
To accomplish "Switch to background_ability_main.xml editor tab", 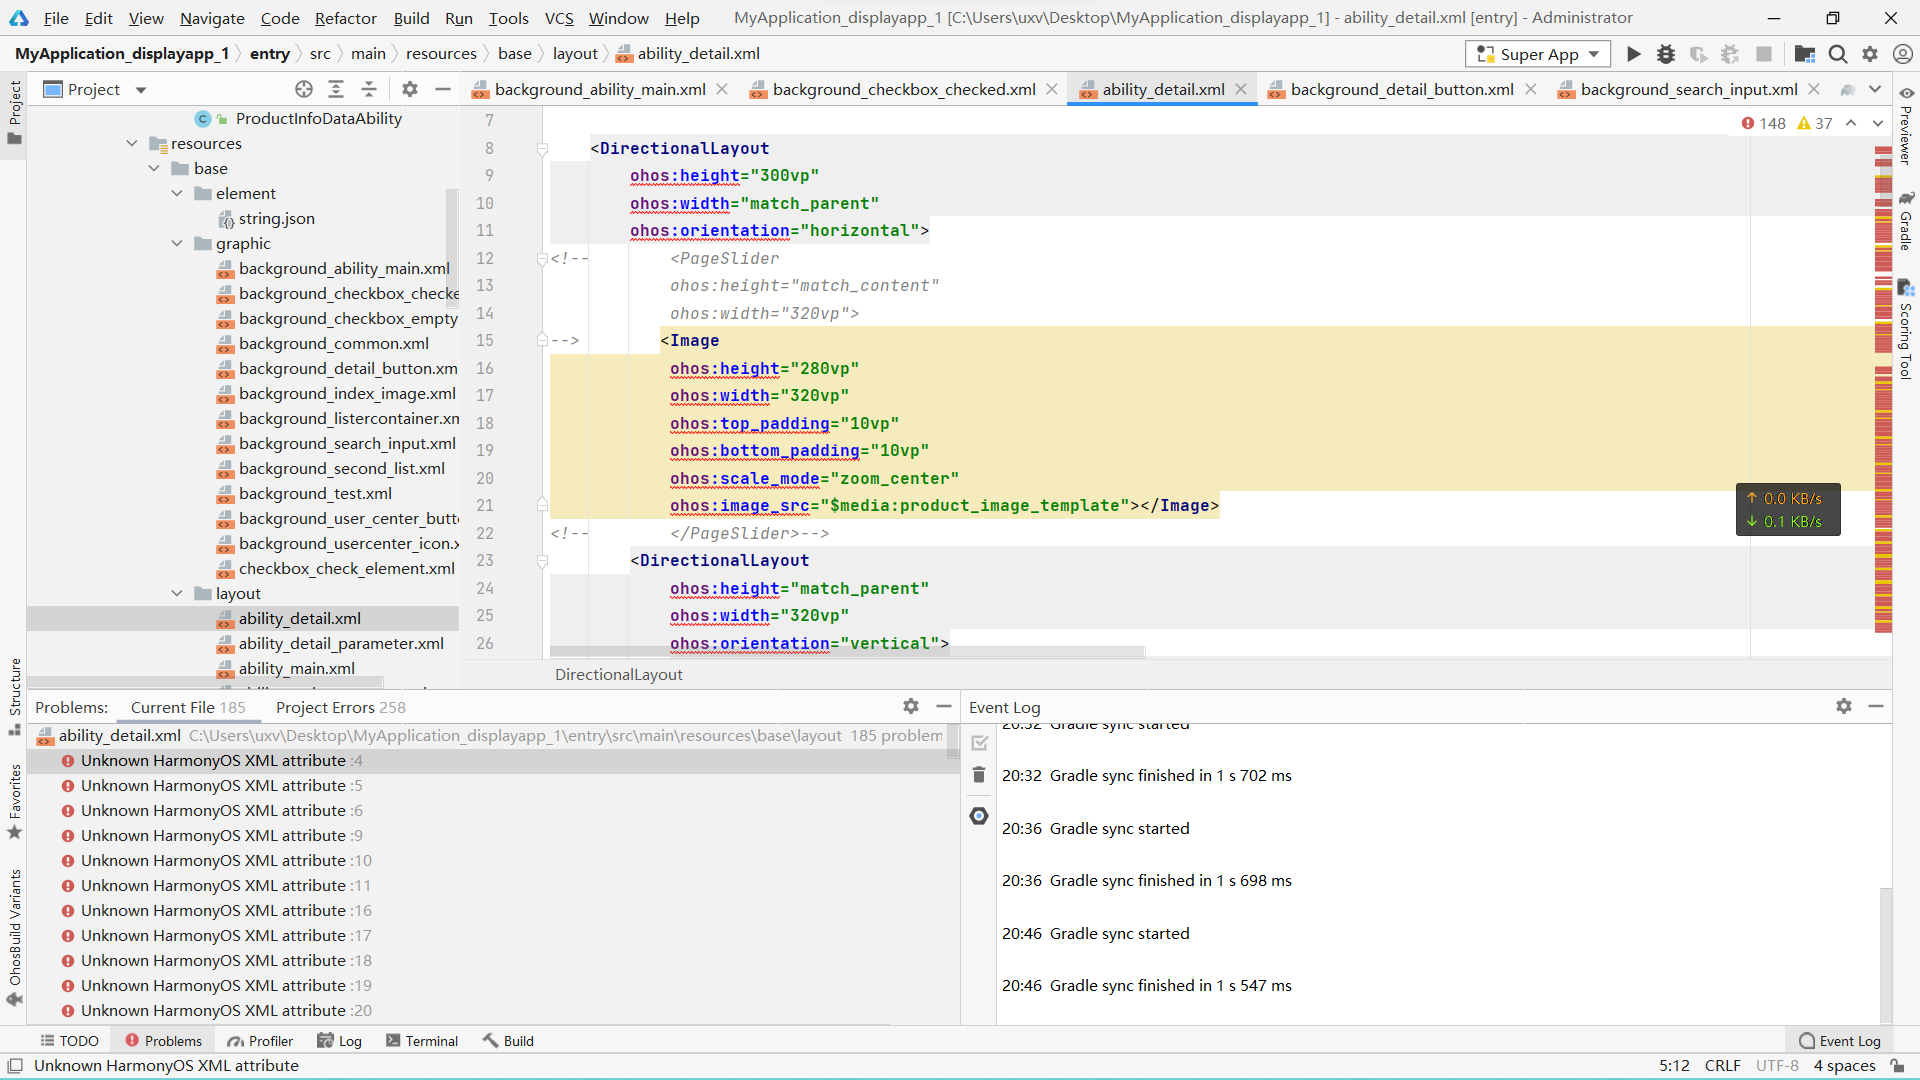I will pos(599,89).
